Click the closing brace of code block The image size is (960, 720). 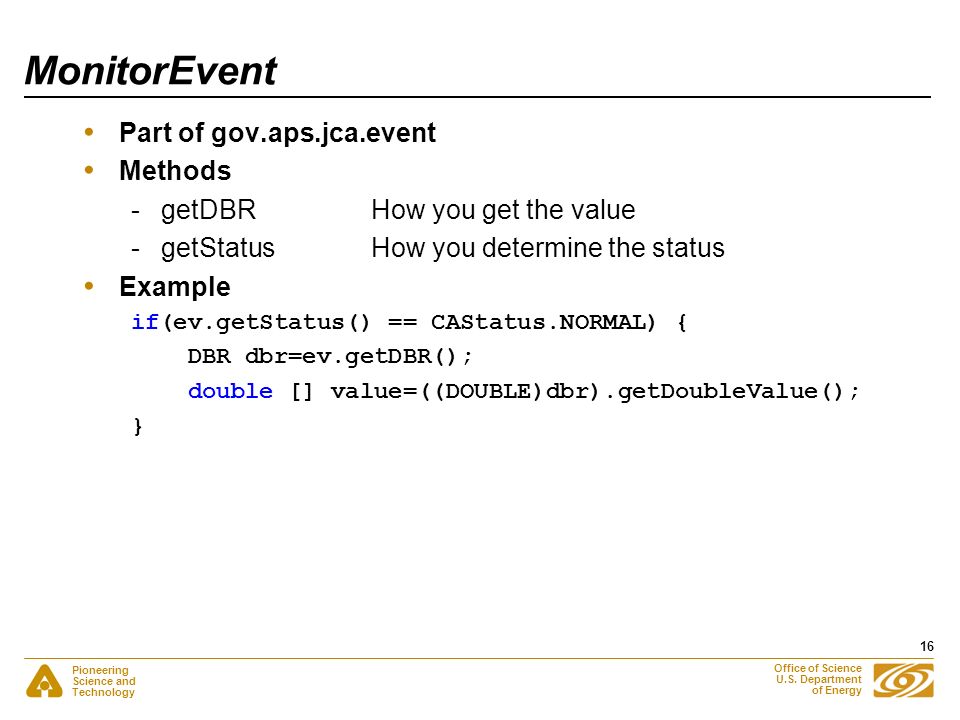(x=138, y=426)
